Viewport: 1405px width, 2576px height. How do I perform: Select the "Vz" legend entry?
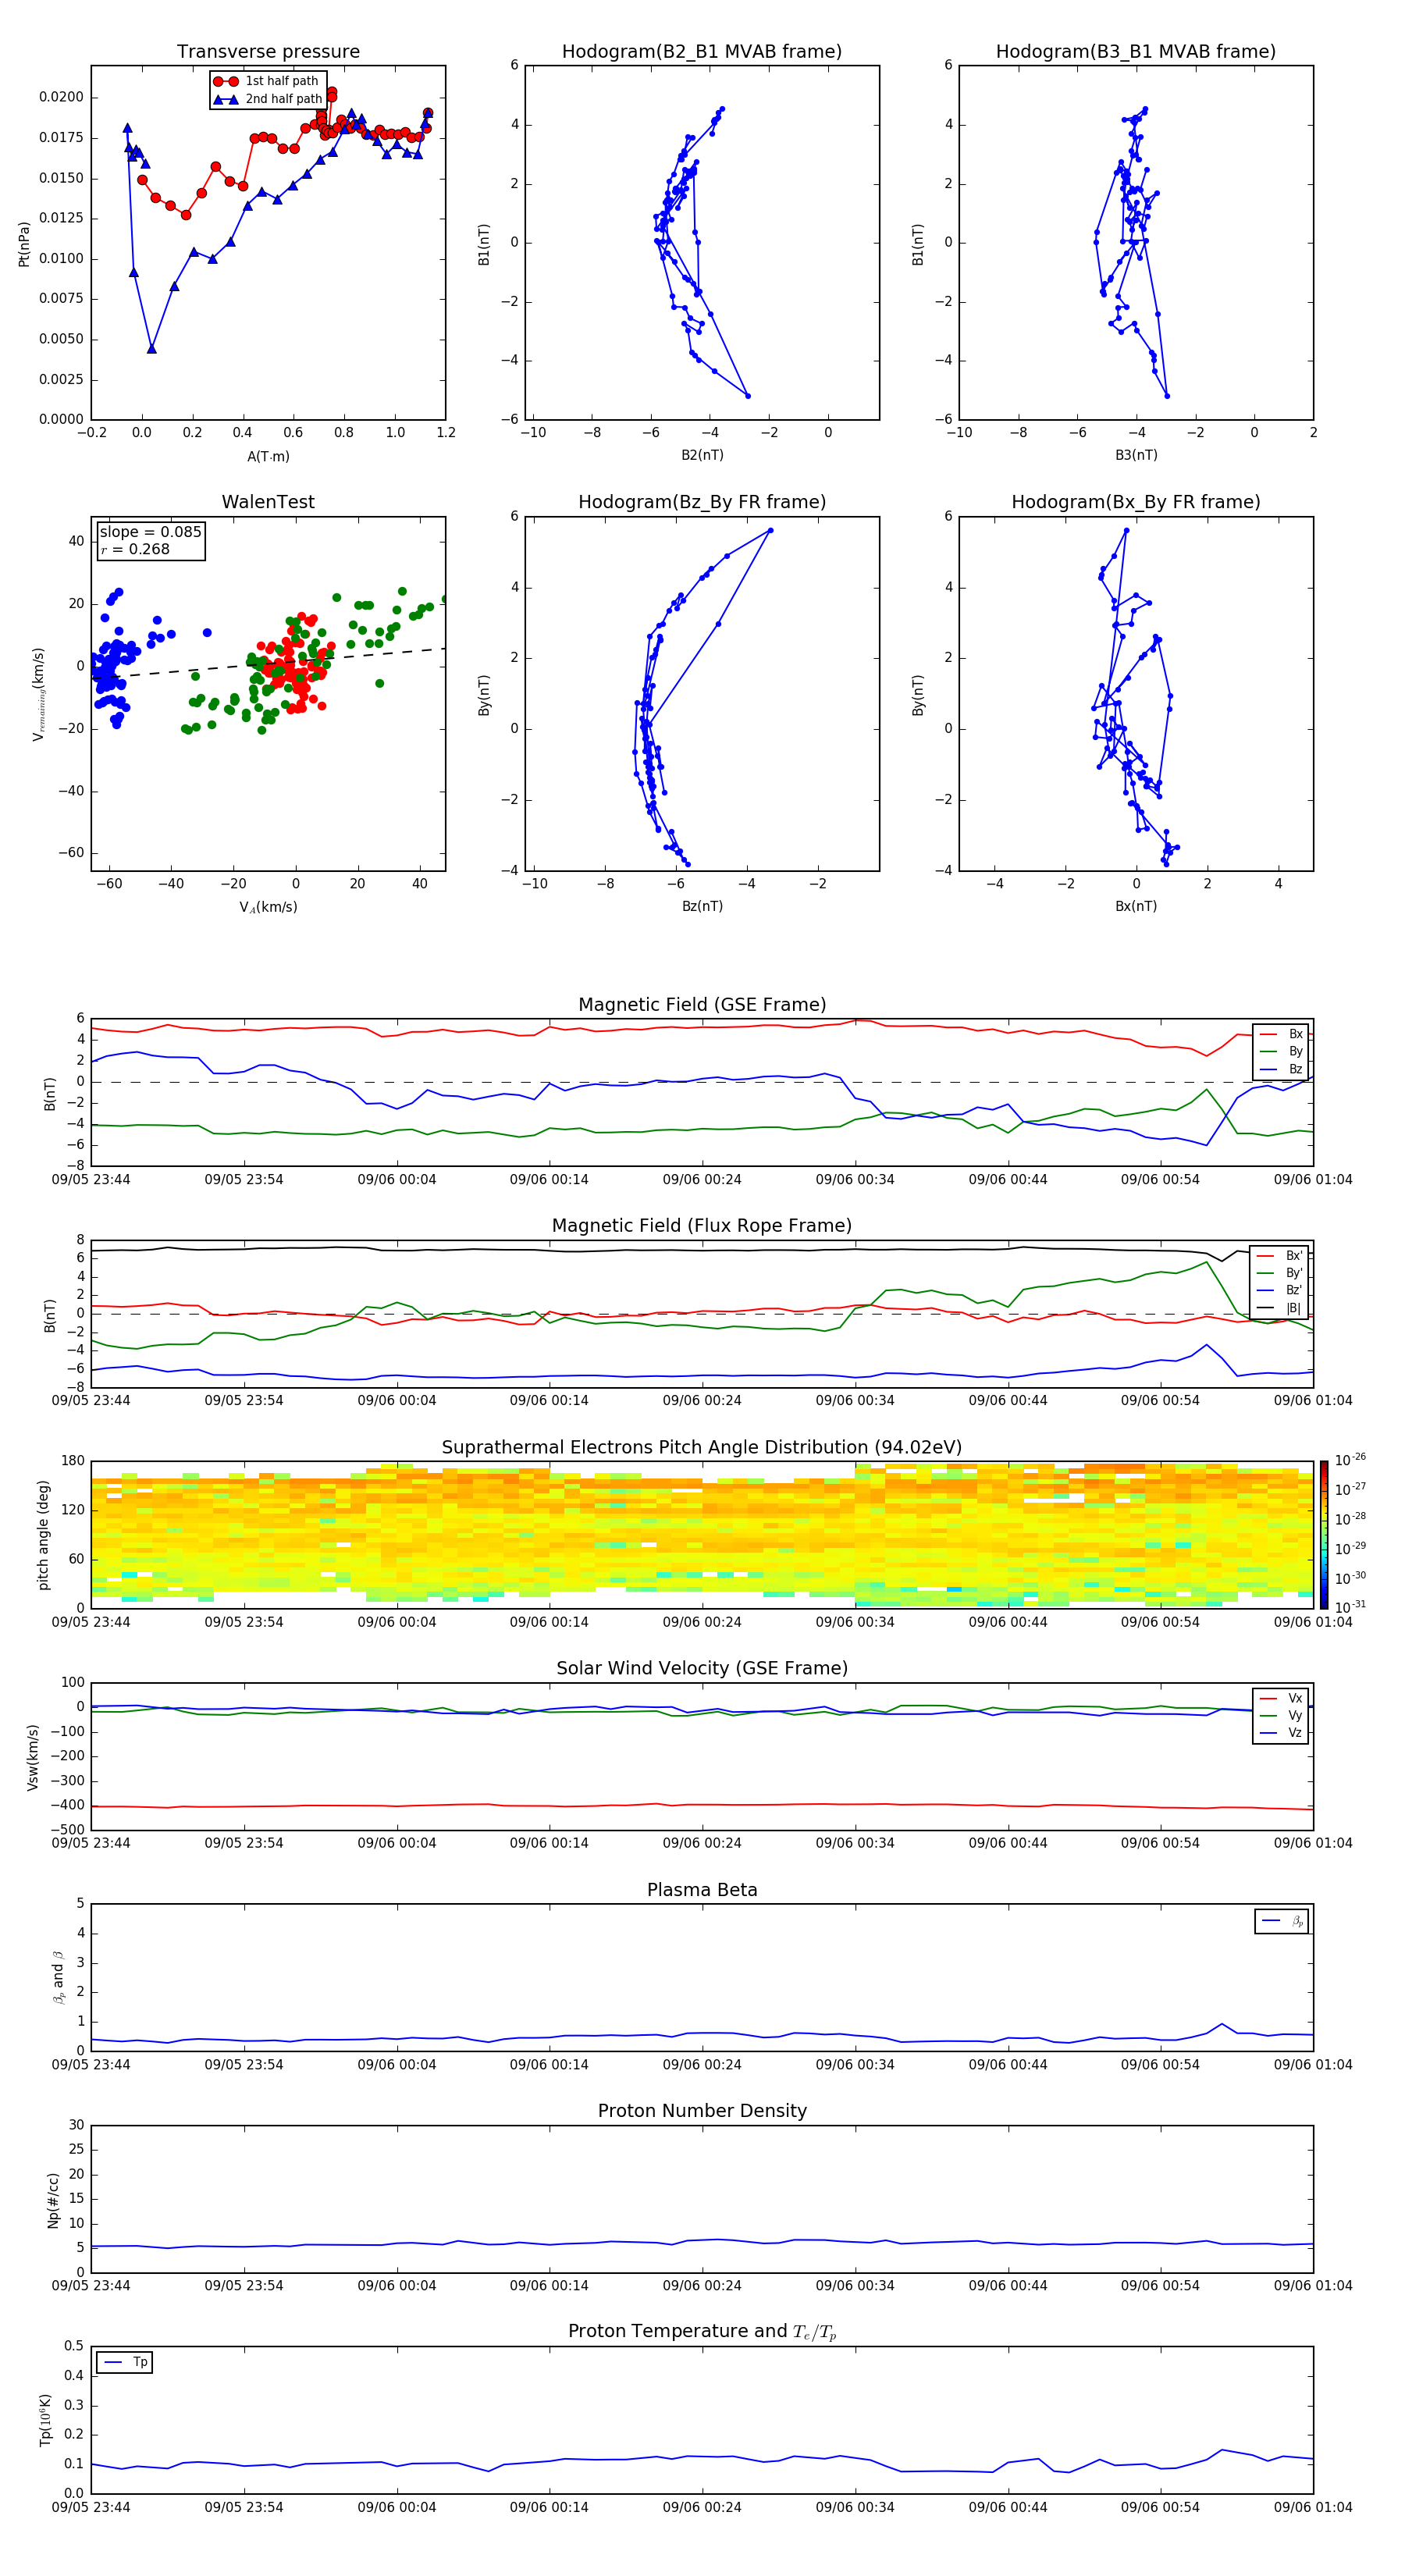pos(1281,1733)
